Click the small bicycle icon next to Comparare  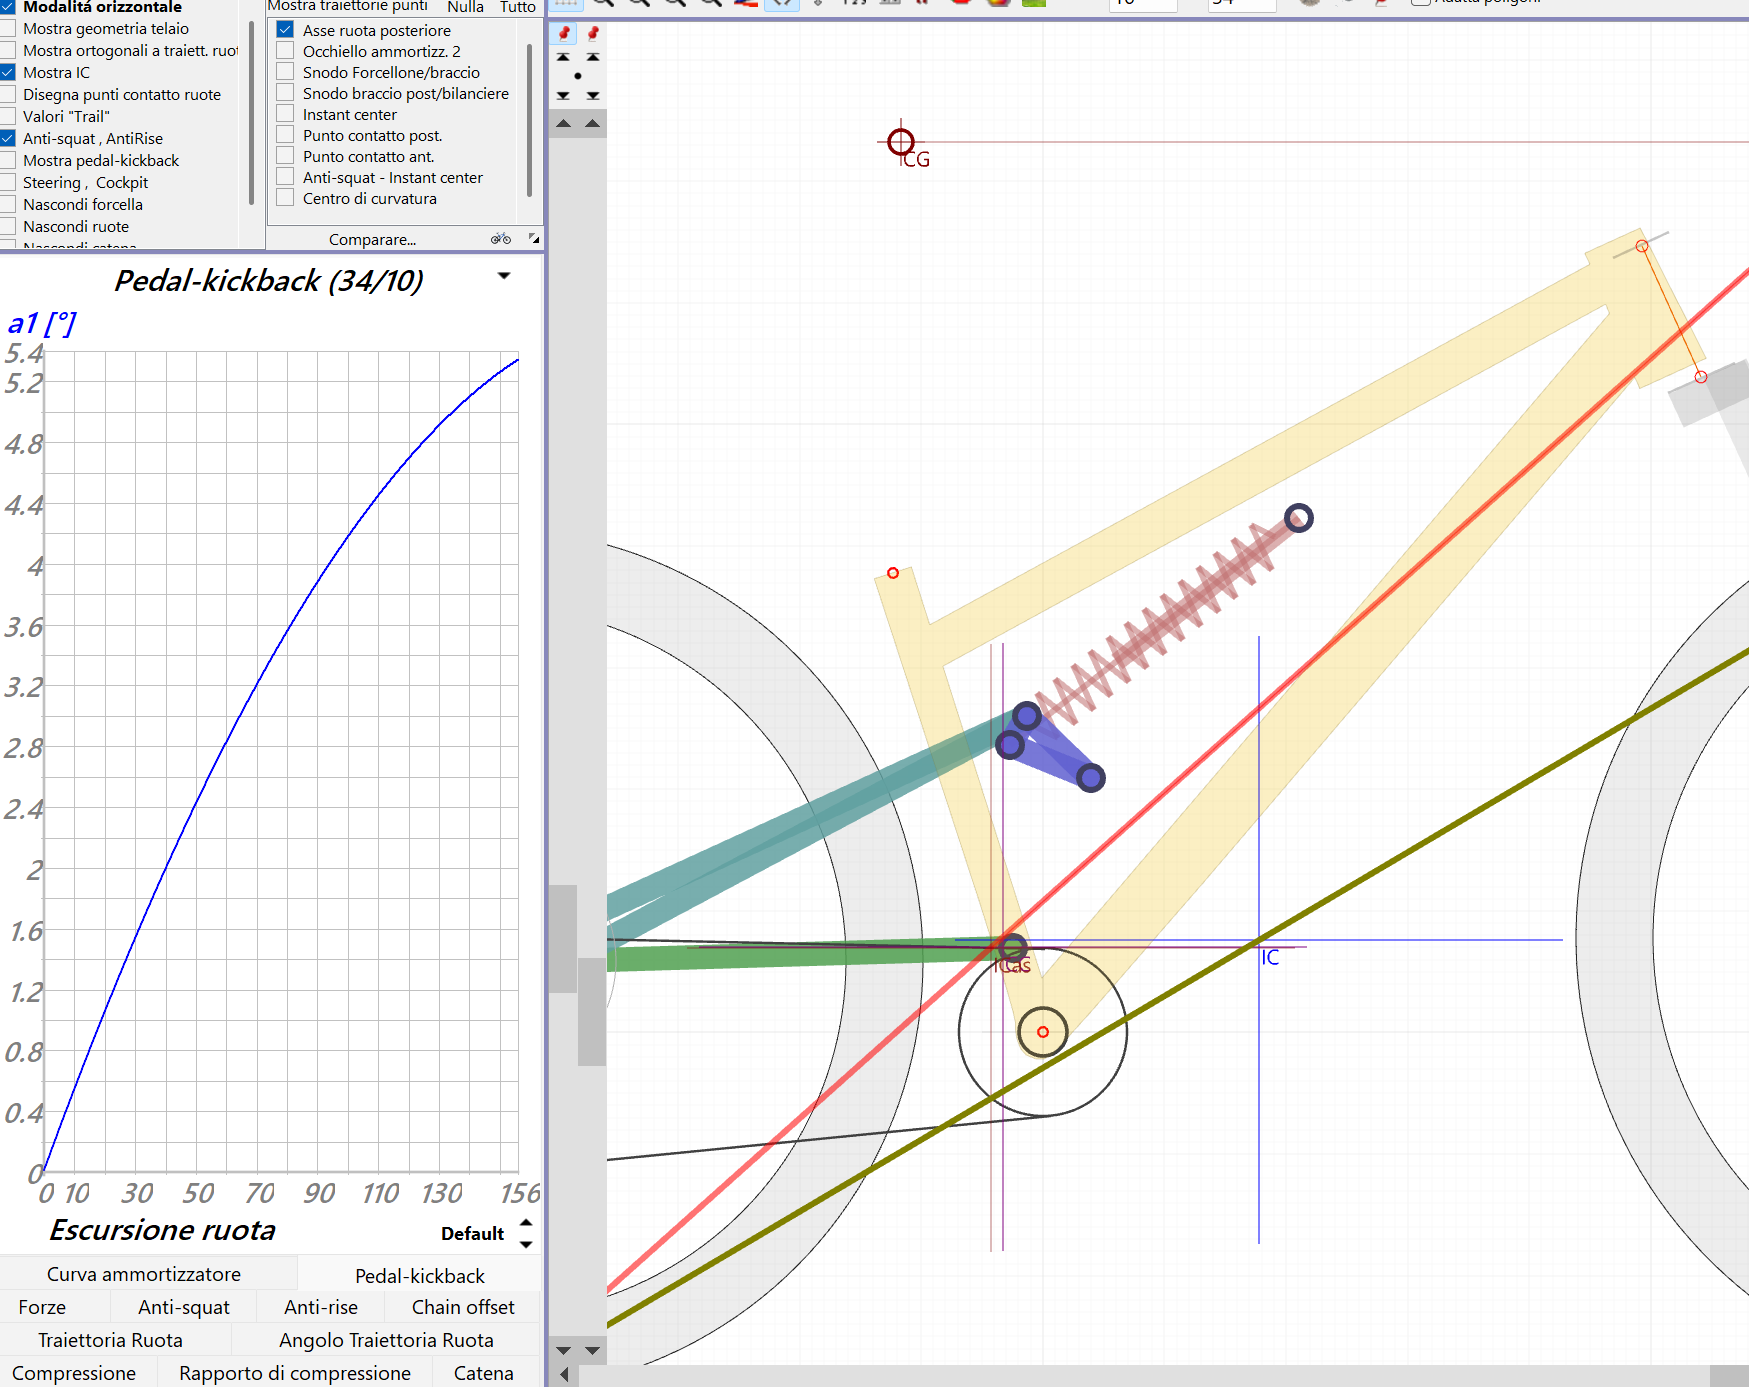coord(501,238)
